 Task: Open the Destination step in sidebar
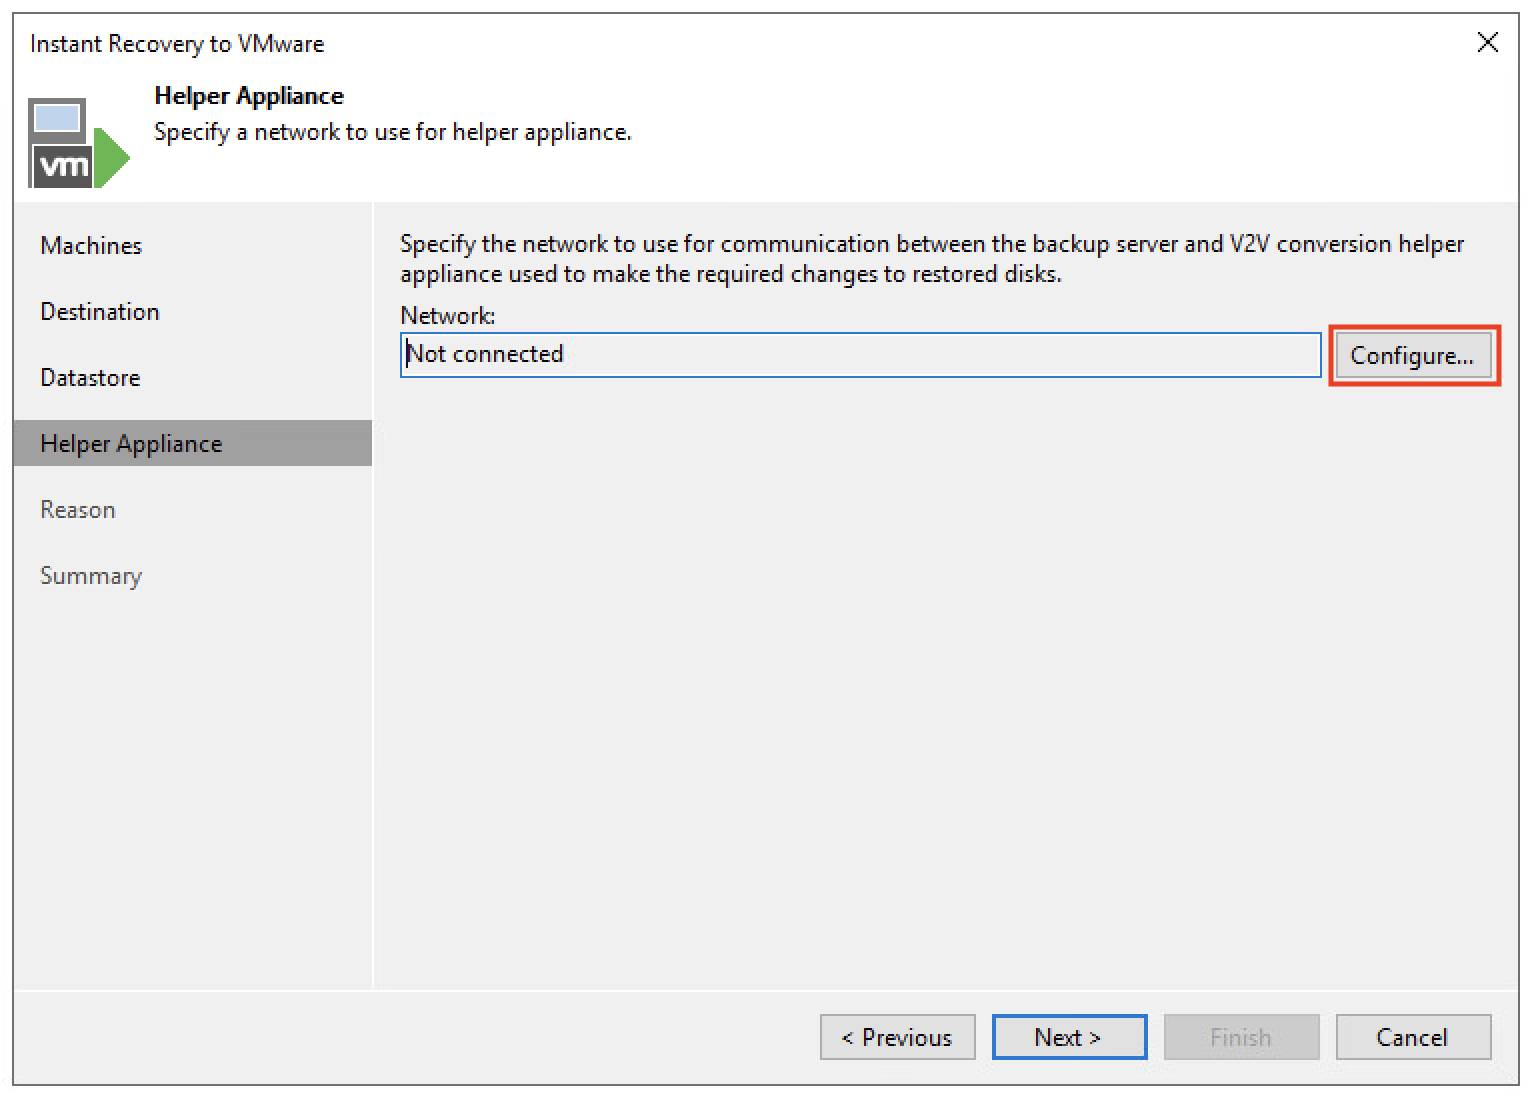click(100, 312)
